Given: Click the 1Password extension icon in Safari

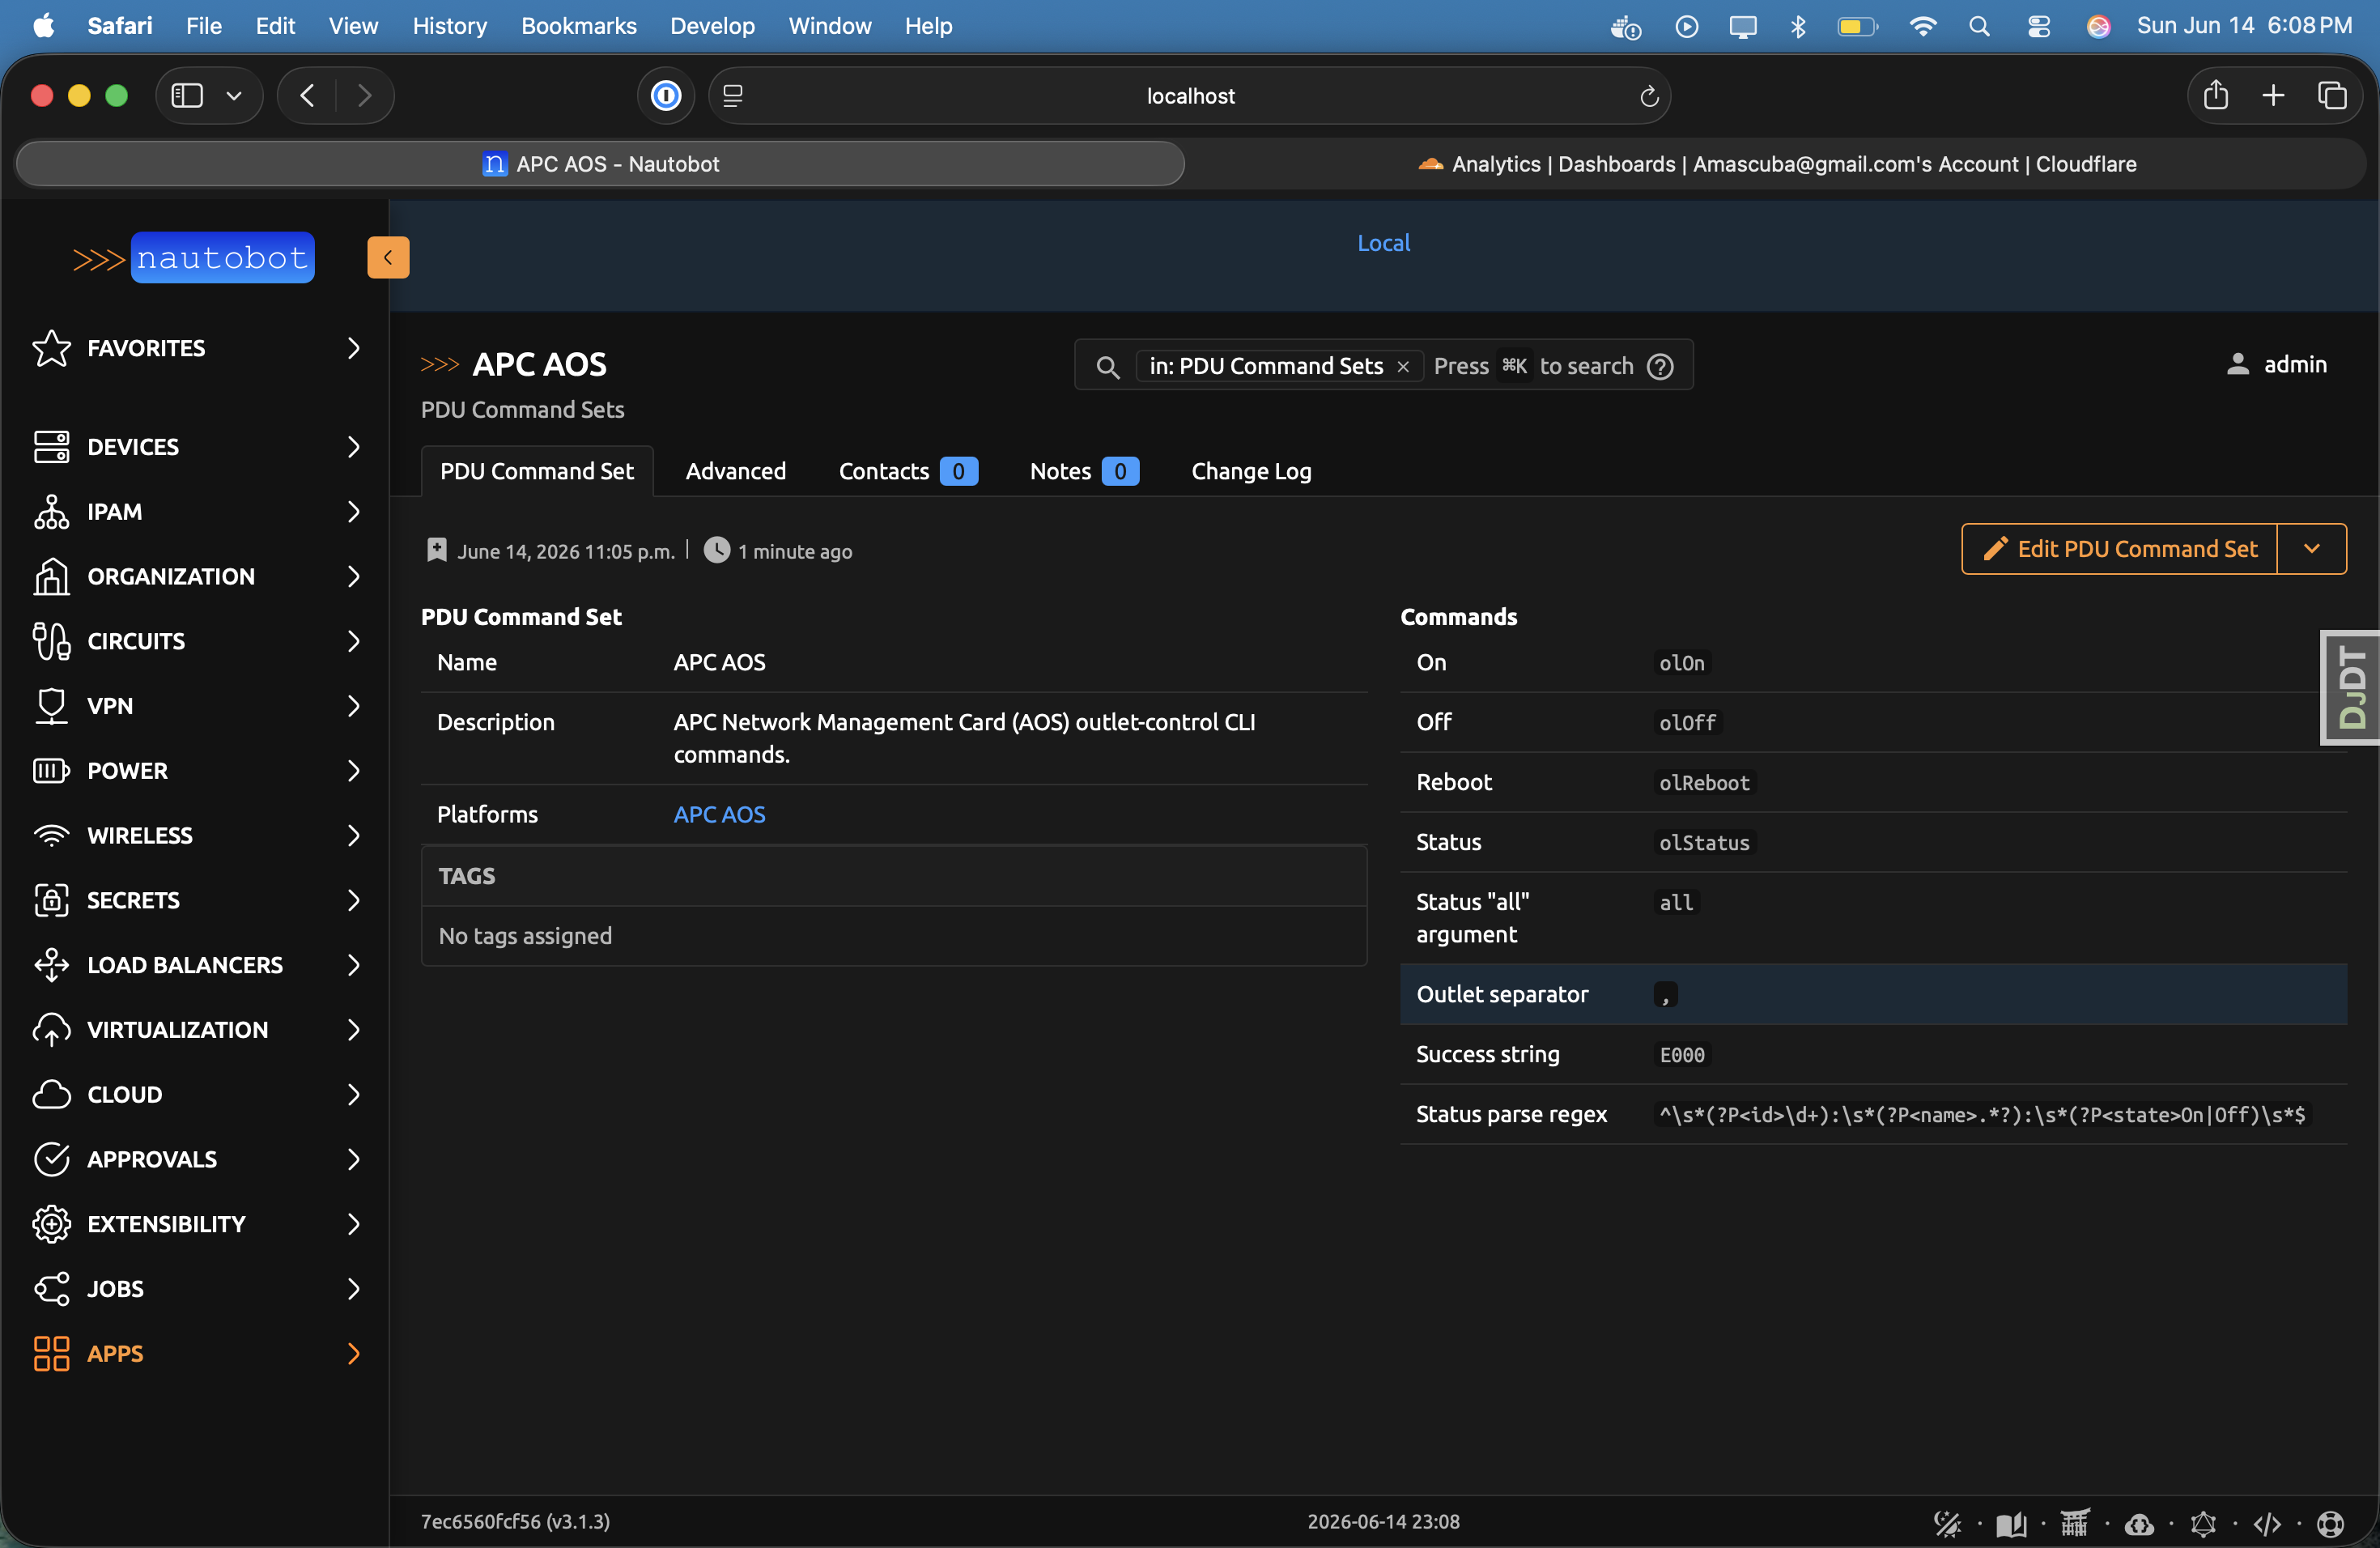Looking at the screenshot, I should [x=666, y=95].
